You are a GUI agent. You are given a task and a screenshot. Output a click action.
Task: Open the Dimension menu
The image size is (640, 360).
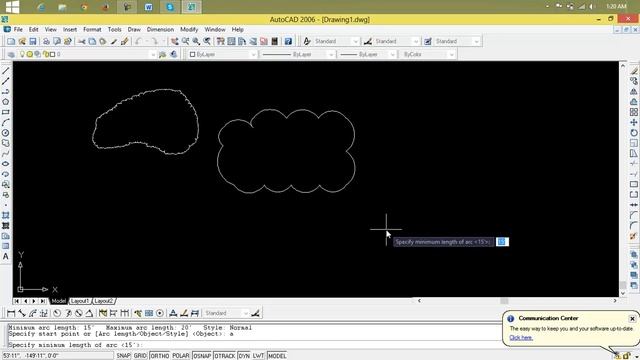(160, 29)
